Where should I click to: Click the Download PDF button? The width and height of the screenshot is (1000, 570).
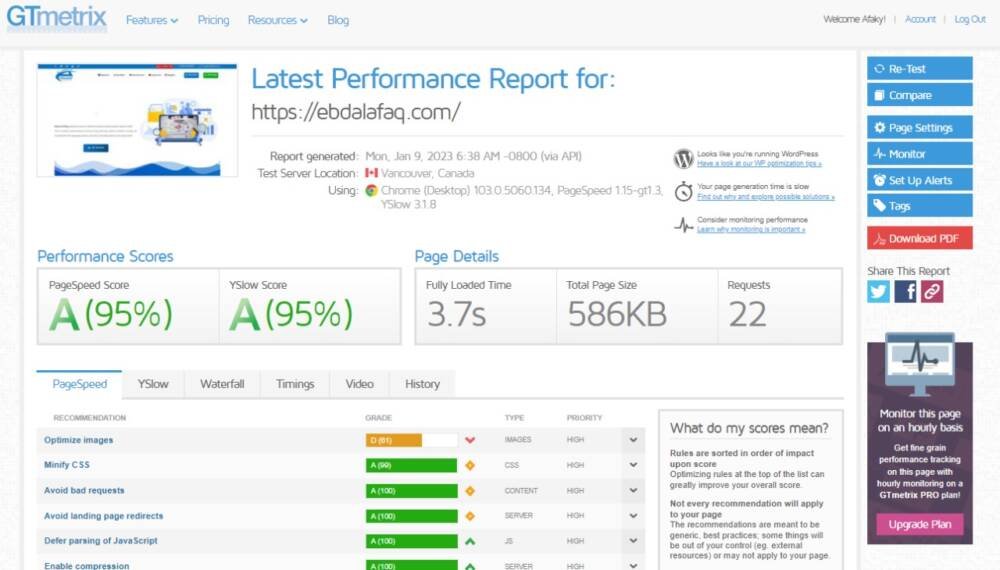tap(919, 238)
